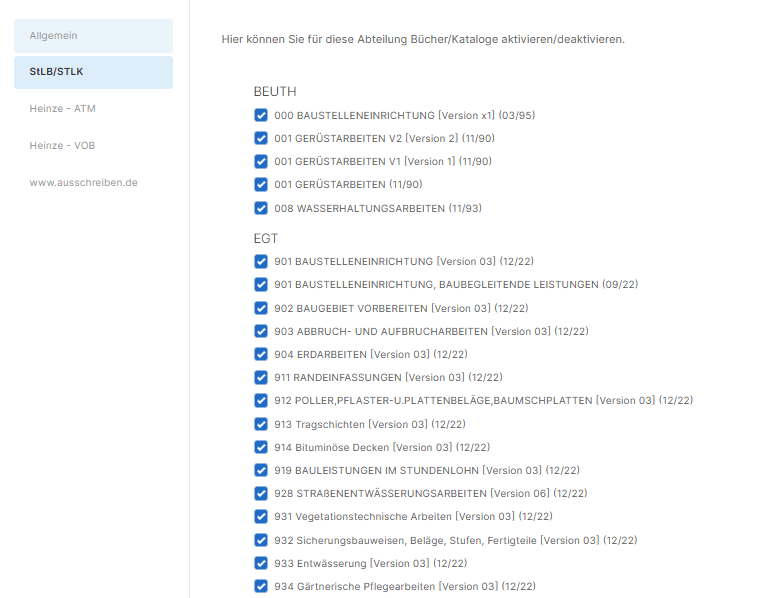Click label '914 Bituminöse Decken [Version 03]'
The width and height of the screenshot is (768, 598).
tap(363, 448)
